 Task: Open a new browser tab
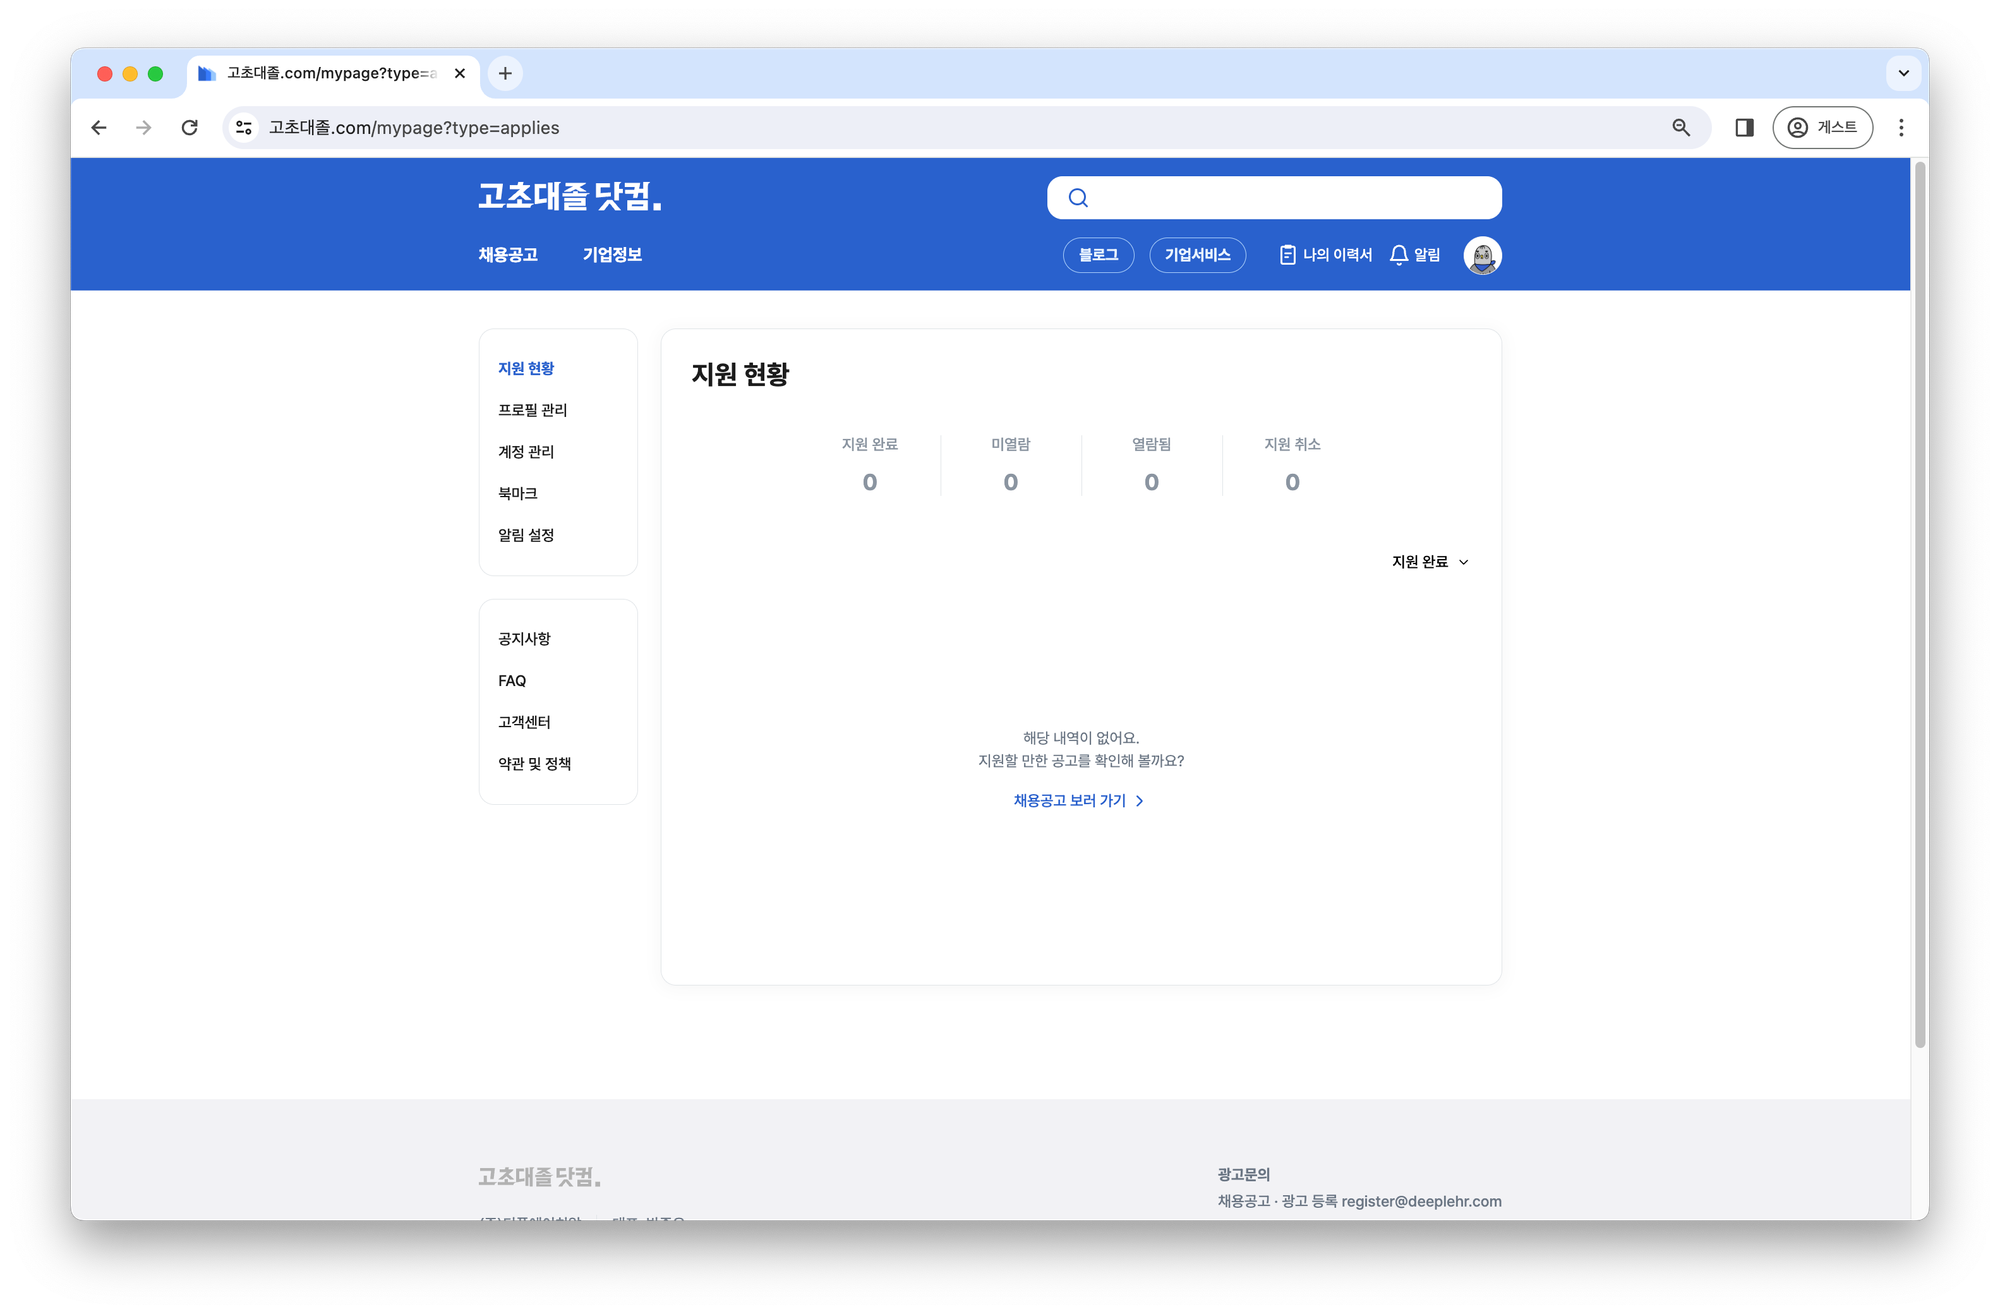505,73
